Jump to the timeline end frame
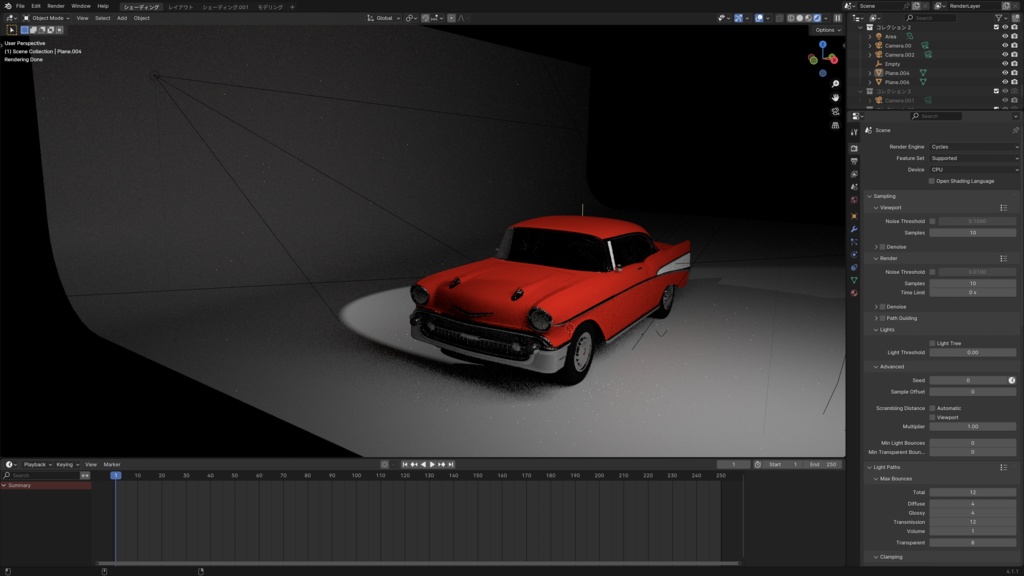Screen dimensions: 1024x576 click(x=451, y=464)
